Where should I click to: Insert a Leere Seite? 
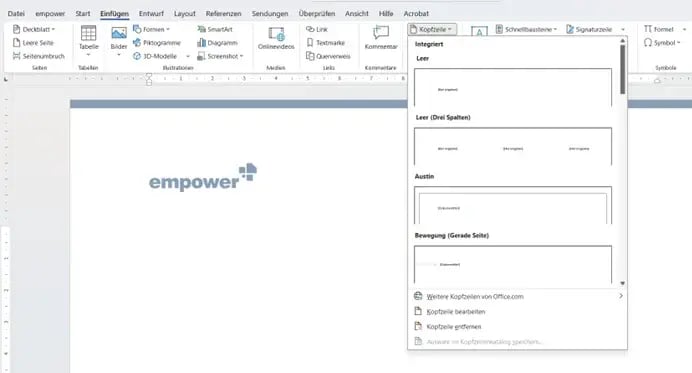coord(33,43)
